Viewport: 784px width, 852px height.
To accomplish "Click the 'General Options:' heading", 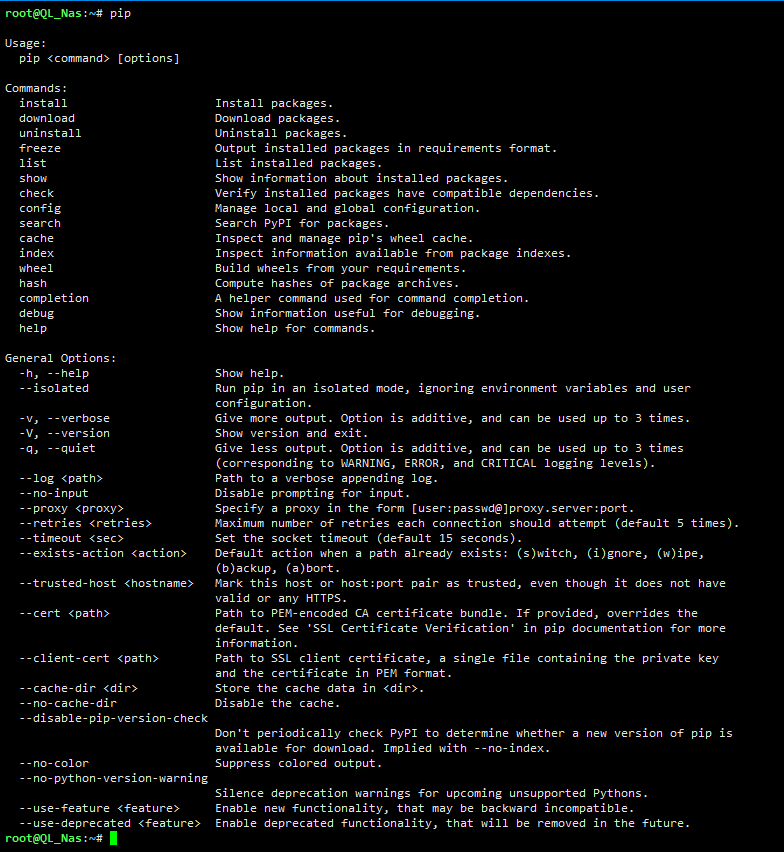I will click(x=60, y=359).
